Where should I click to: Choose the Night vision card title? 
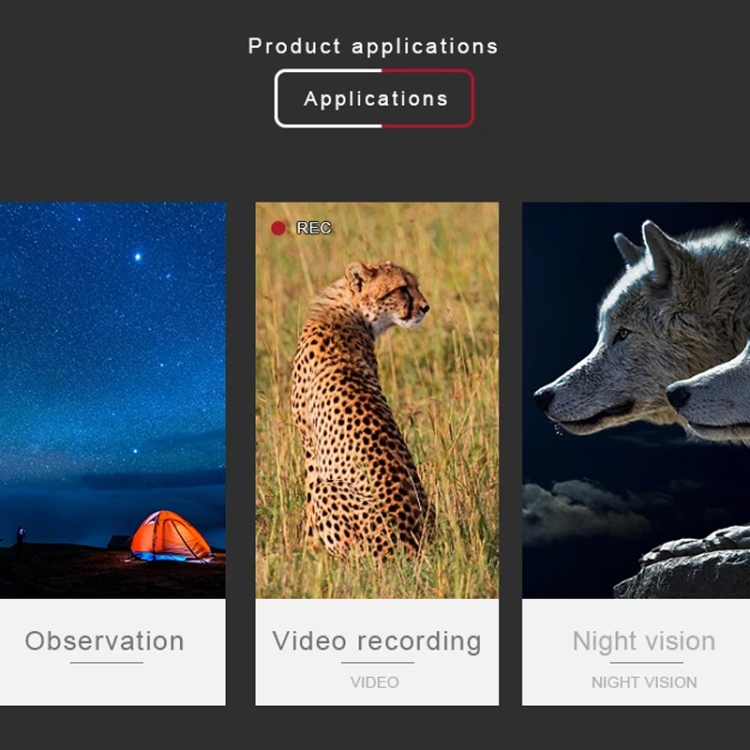pos(643,641)
